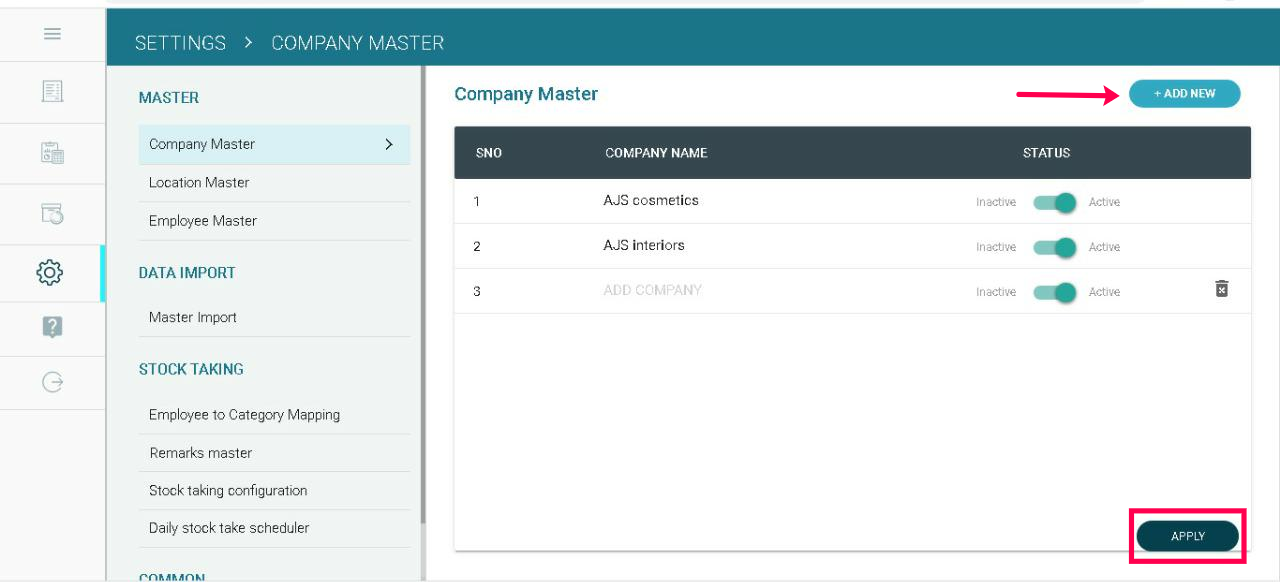Viewport: 1280px width, 582px height.
Task: Open Settings gear icon in sidebar
Action: (x=50, y=272)
